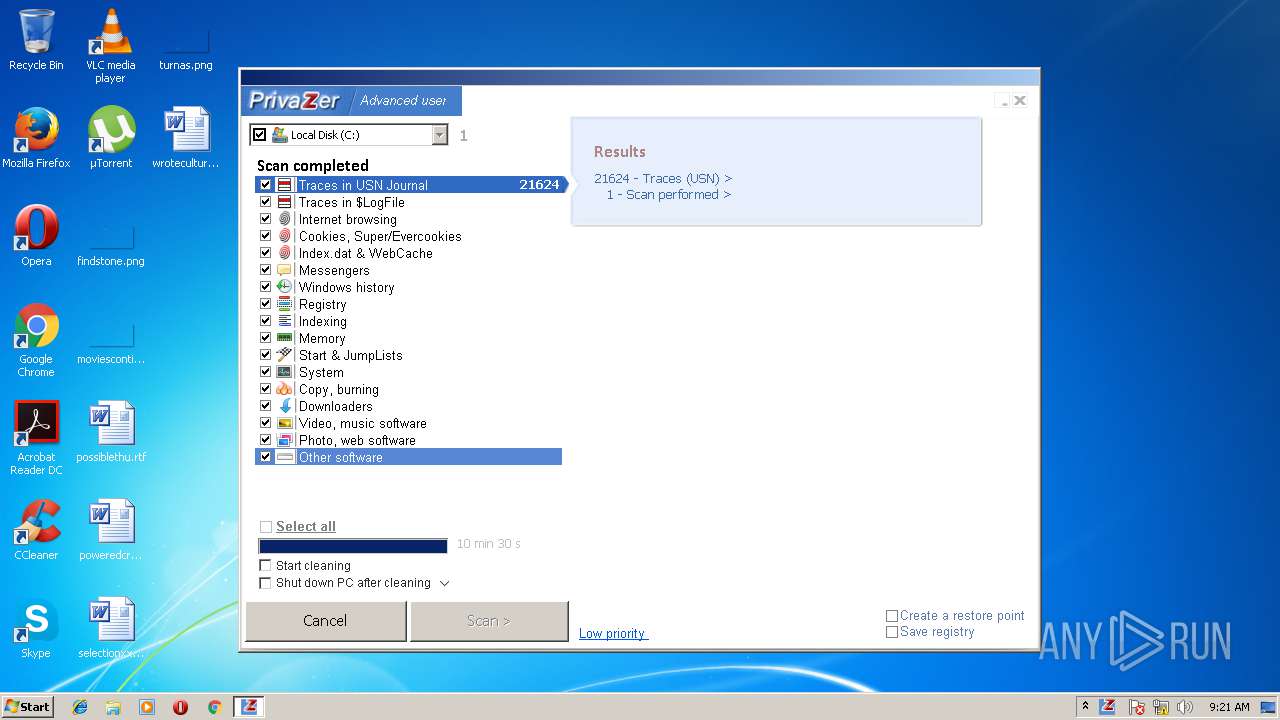Uncheck Traces in USN Journal checkbox
Screen dimensions: 1280x720
[265, 185]
